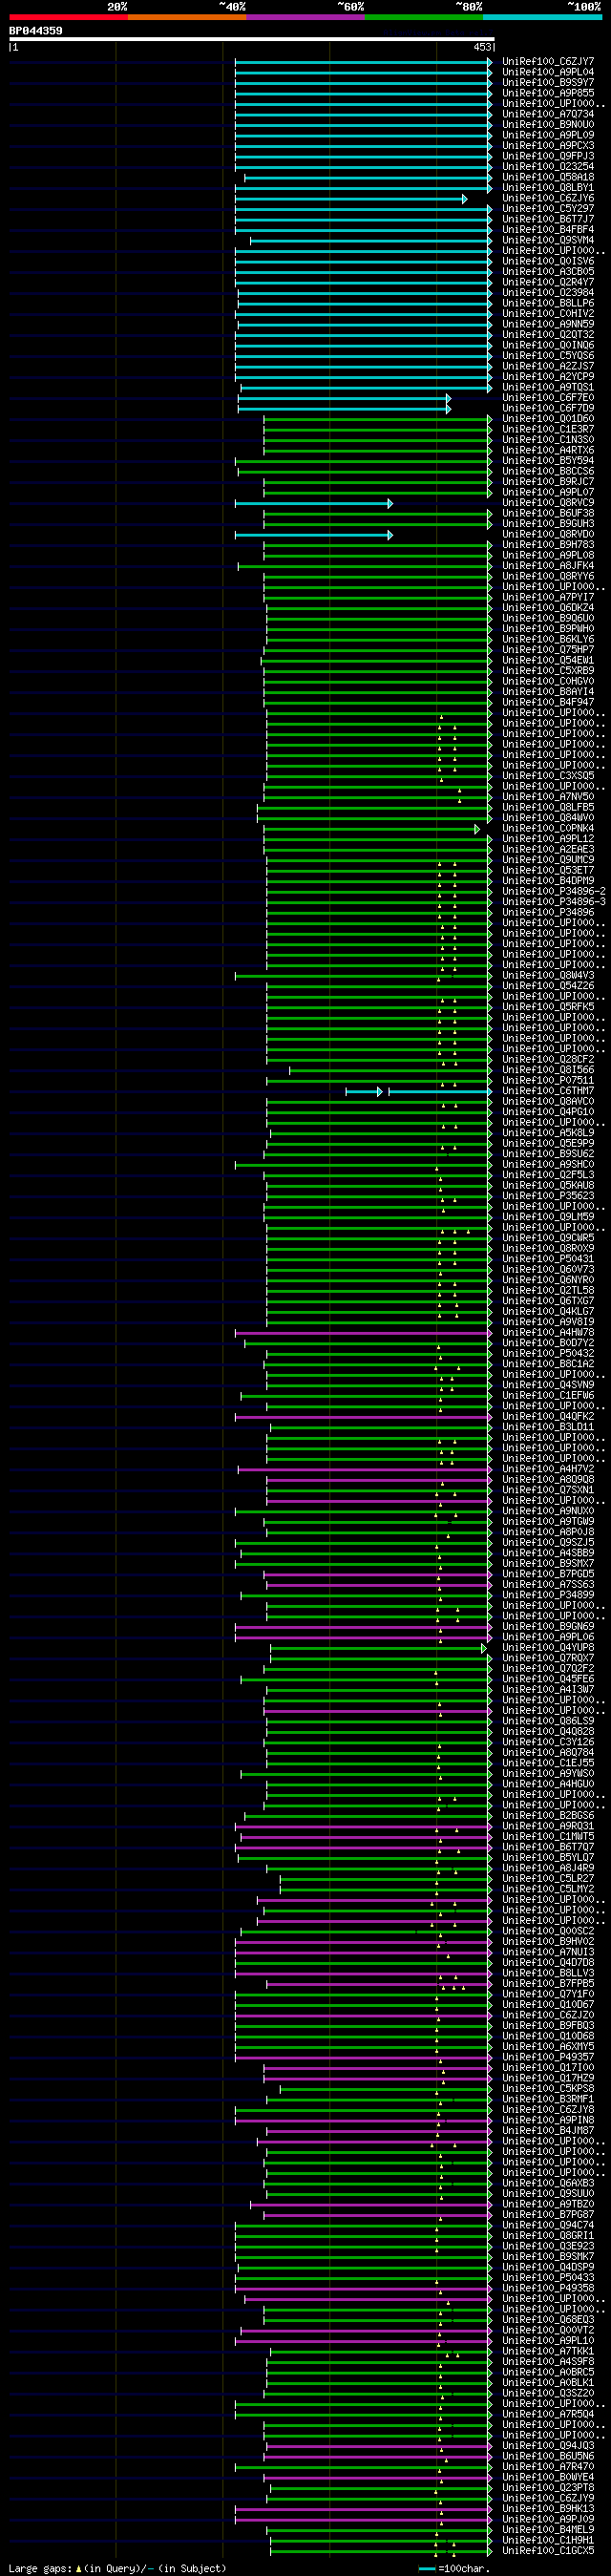
Task: Click the cyan ~100% identity legend bar
Action: click(542, 17)
